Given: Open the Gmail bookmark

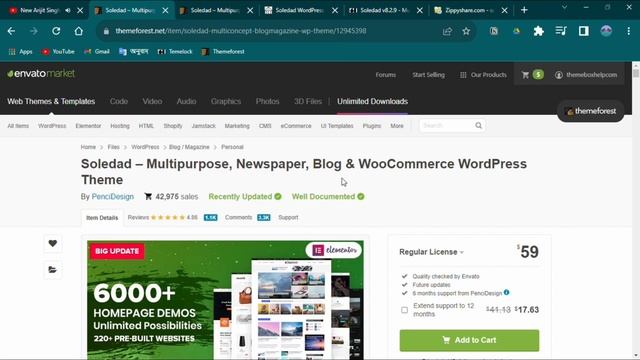Looking at the screenshot, I should 97,52.
